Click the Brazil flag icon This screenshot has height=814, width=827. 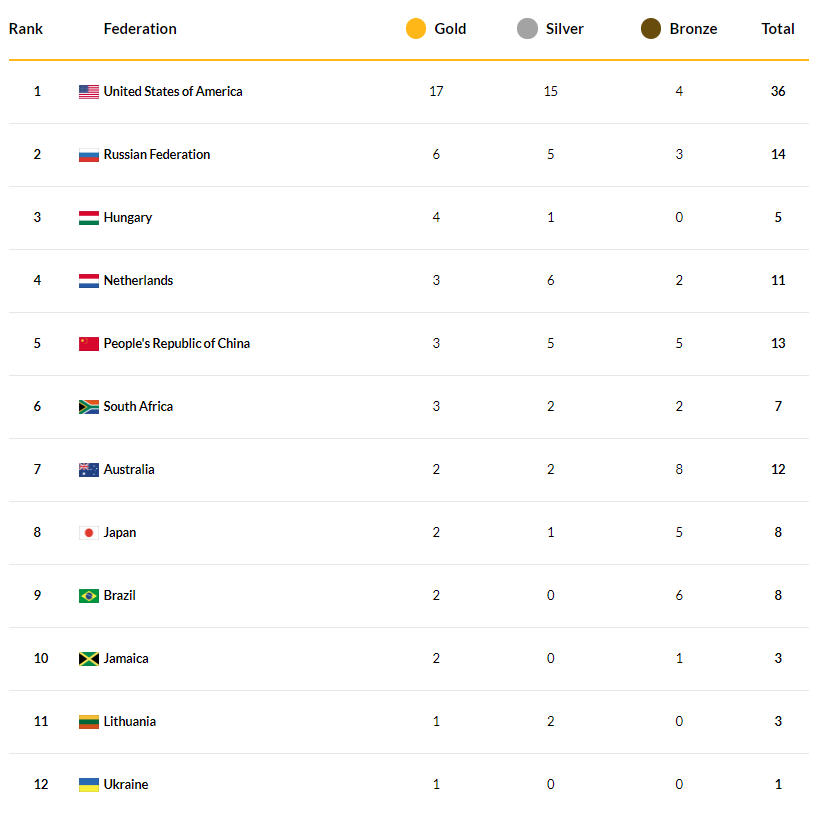click(x=89, y=596)
